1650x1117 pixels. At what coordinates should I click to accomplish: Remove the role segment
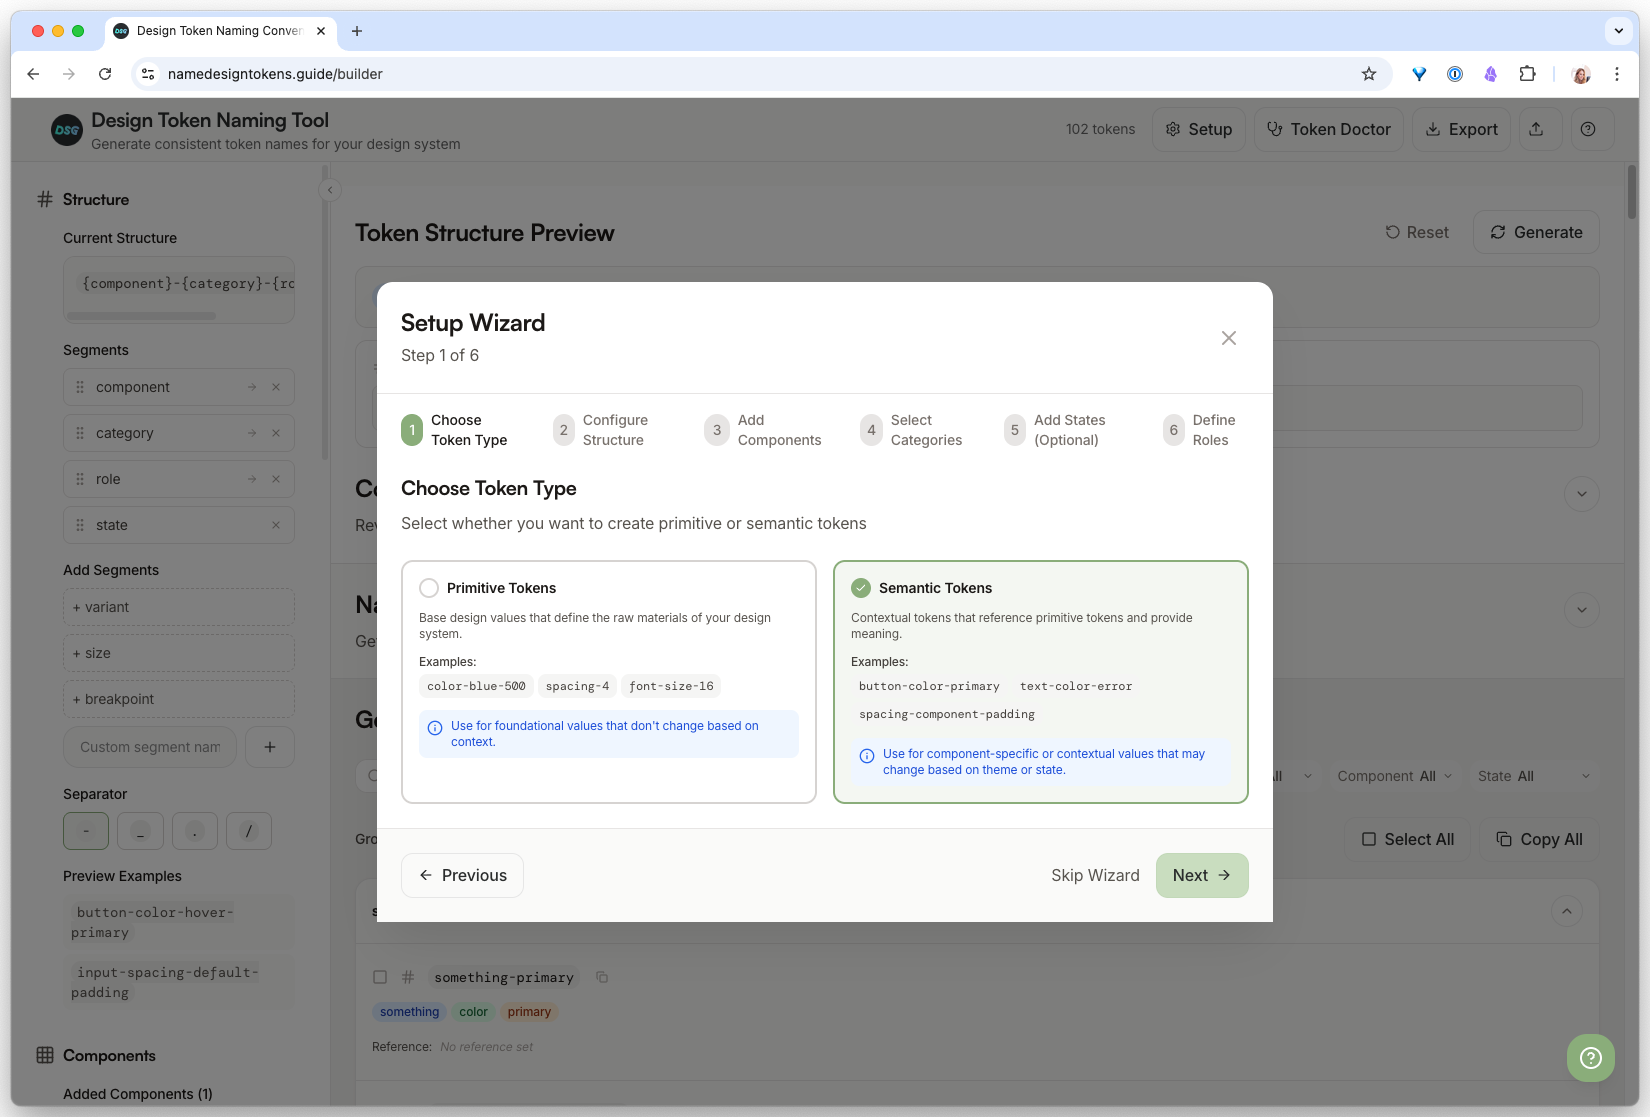click(x=276, y=479)
